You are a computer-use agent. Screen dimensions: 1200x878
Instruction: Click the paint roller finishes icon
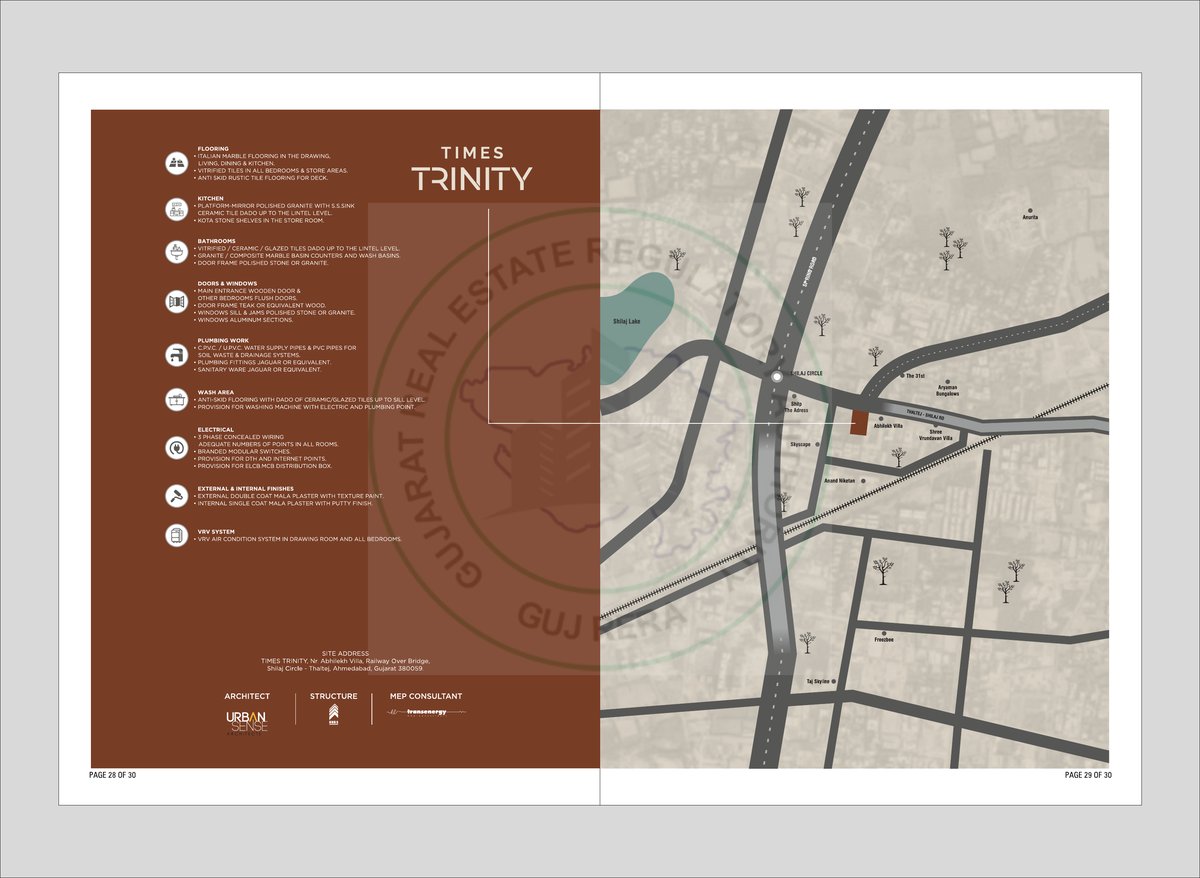(x=177, y=495)
